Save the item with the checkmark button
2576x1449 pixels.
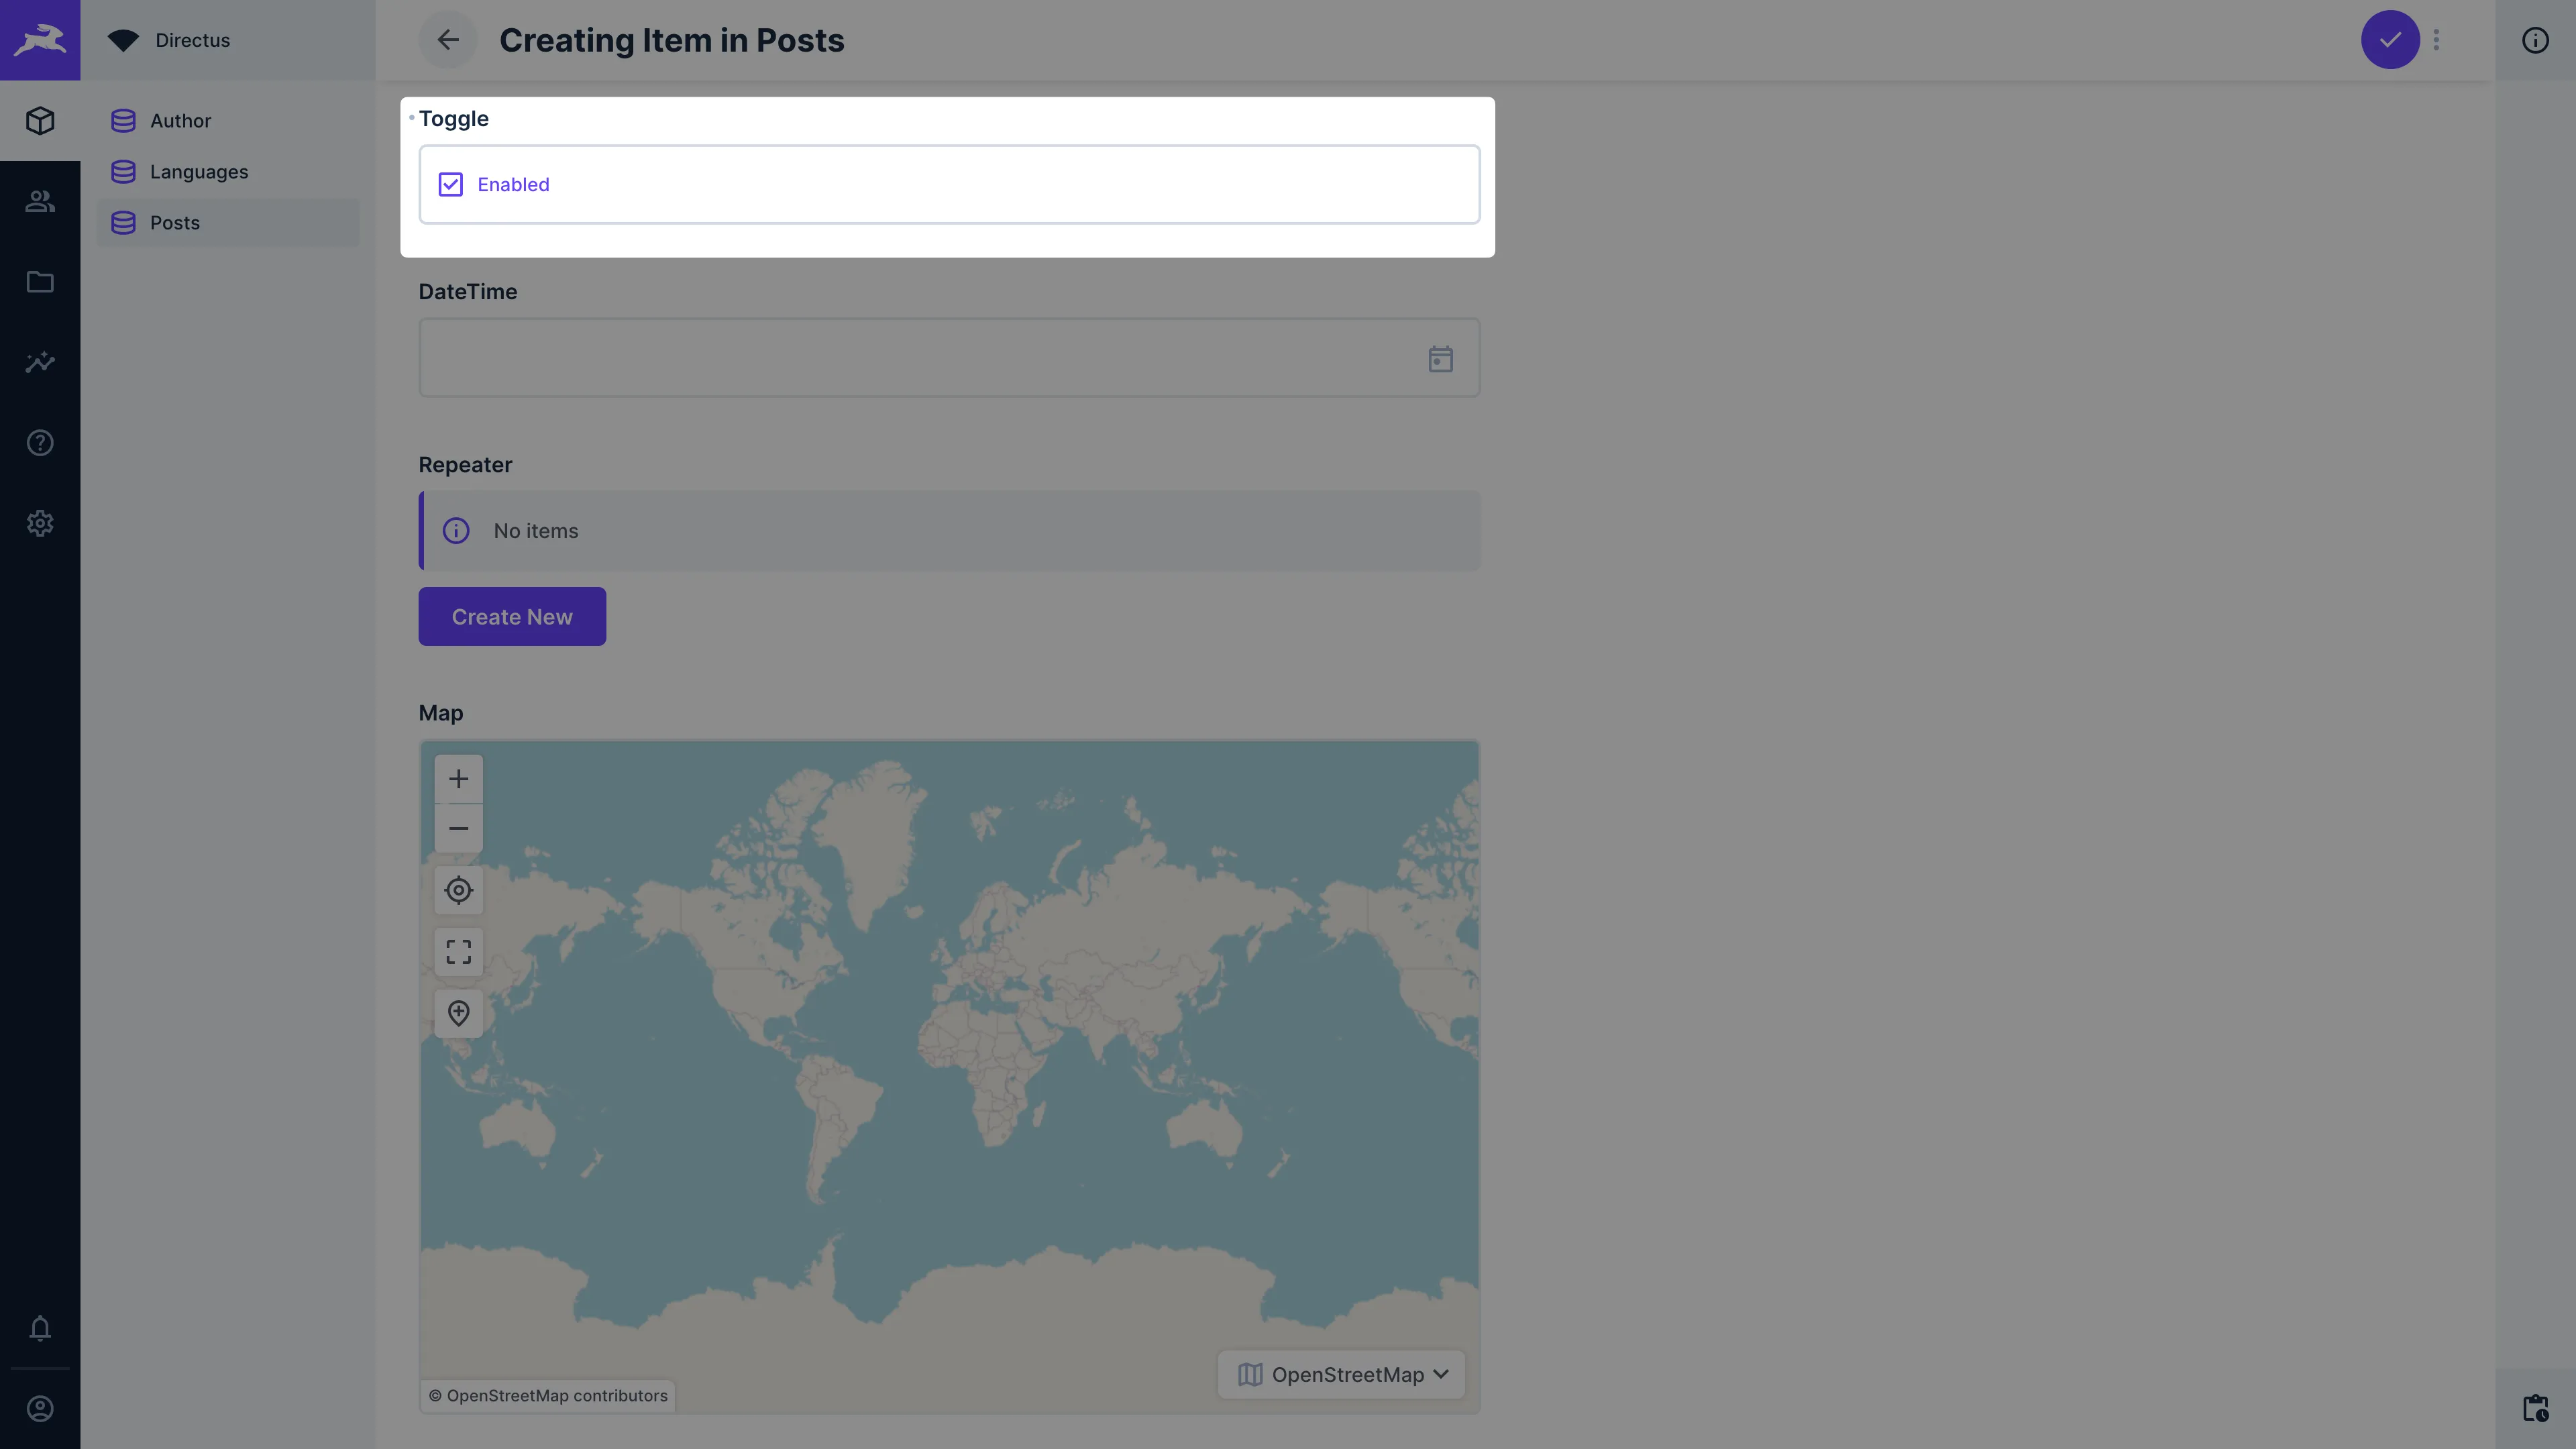point(2389,40)
